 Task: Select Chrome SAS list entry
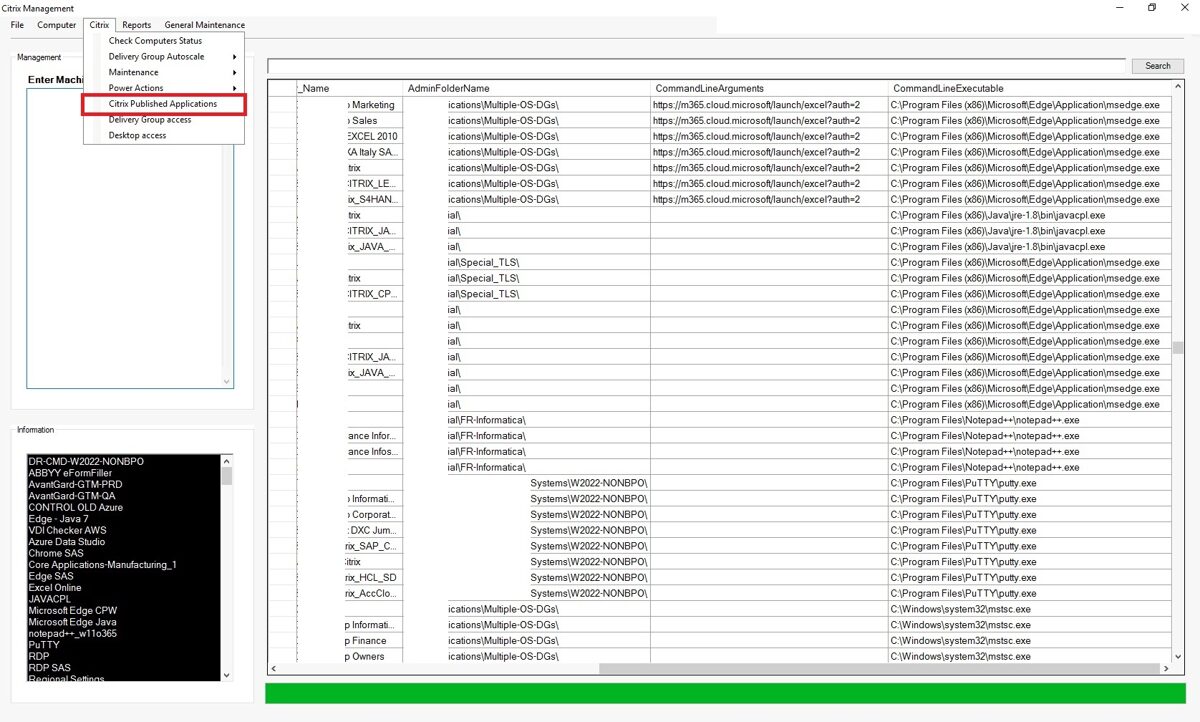[56, 553]
